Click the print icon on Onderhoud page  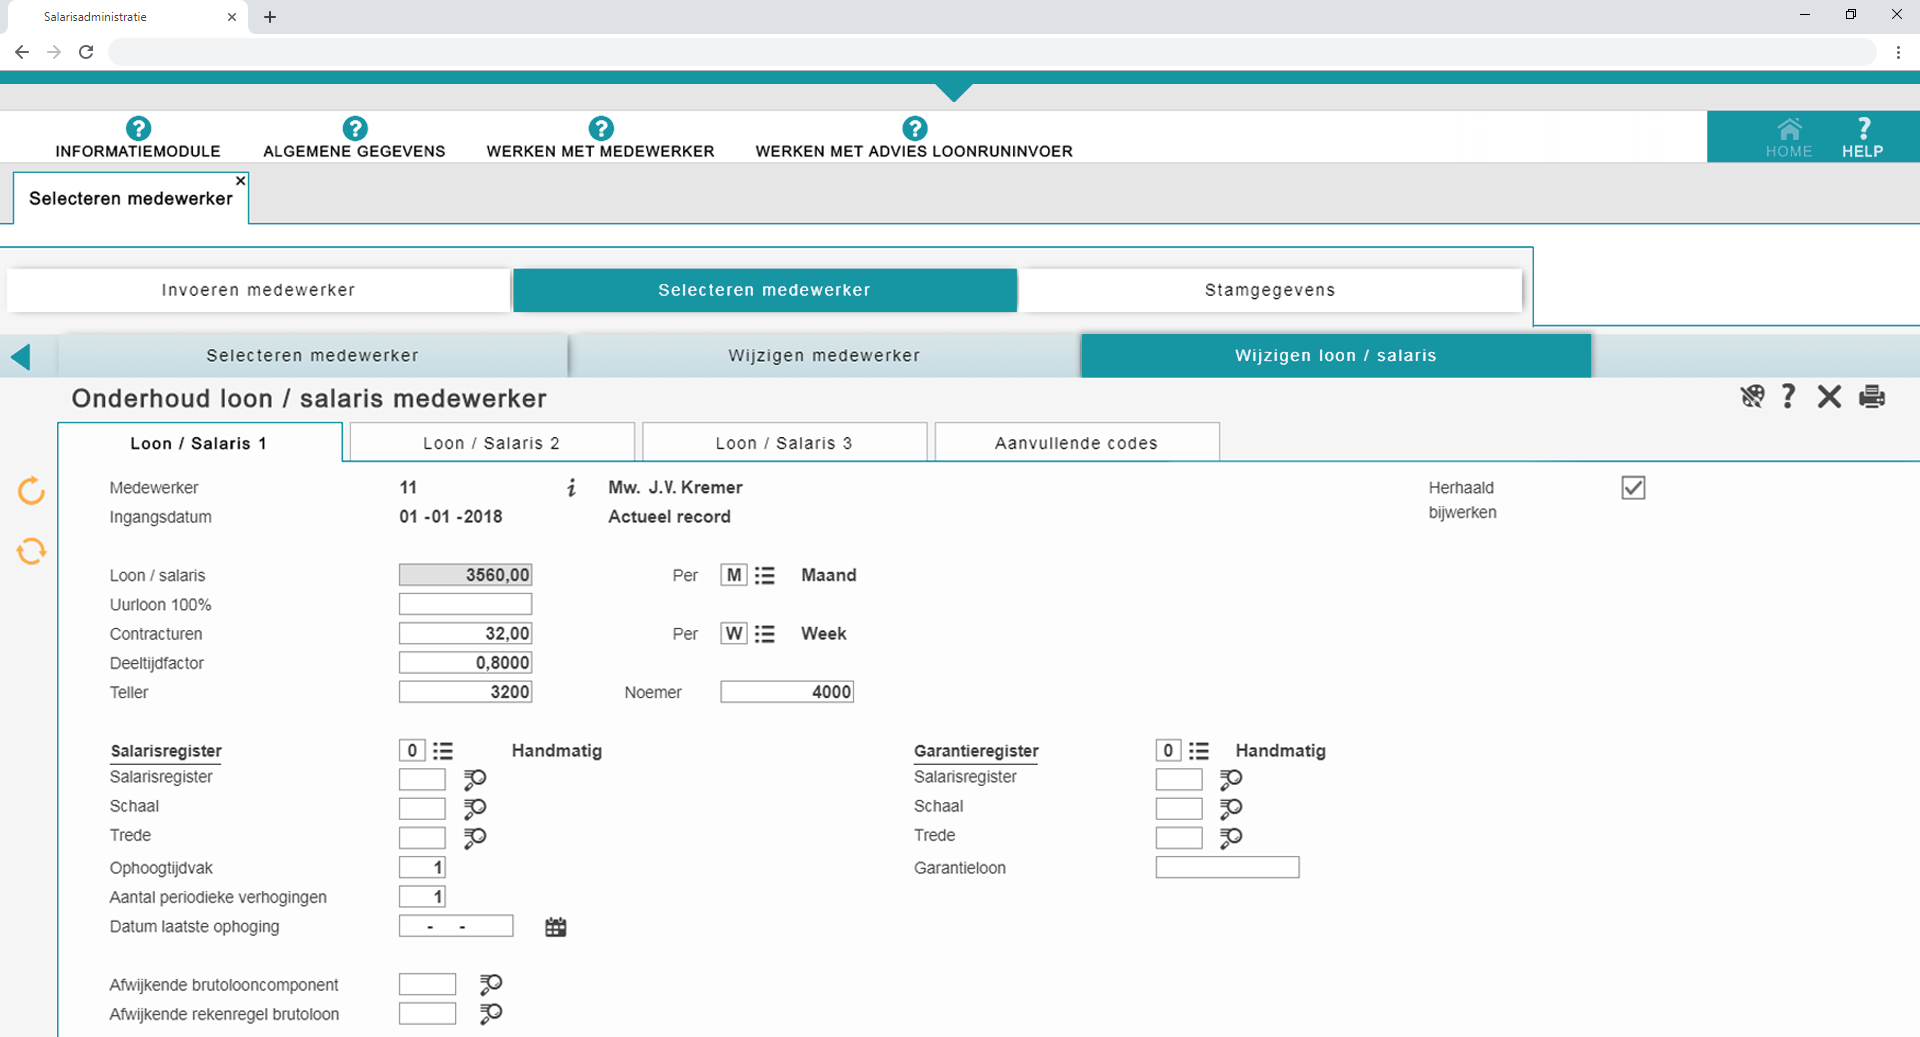pyautogui.click(x=1872, y=397)
